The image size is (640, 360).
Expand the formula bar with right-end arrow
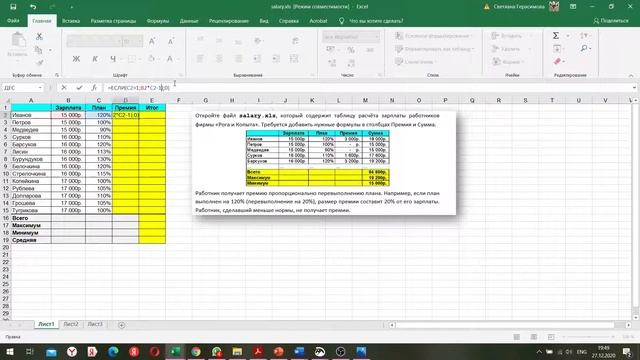click(634, 88)
